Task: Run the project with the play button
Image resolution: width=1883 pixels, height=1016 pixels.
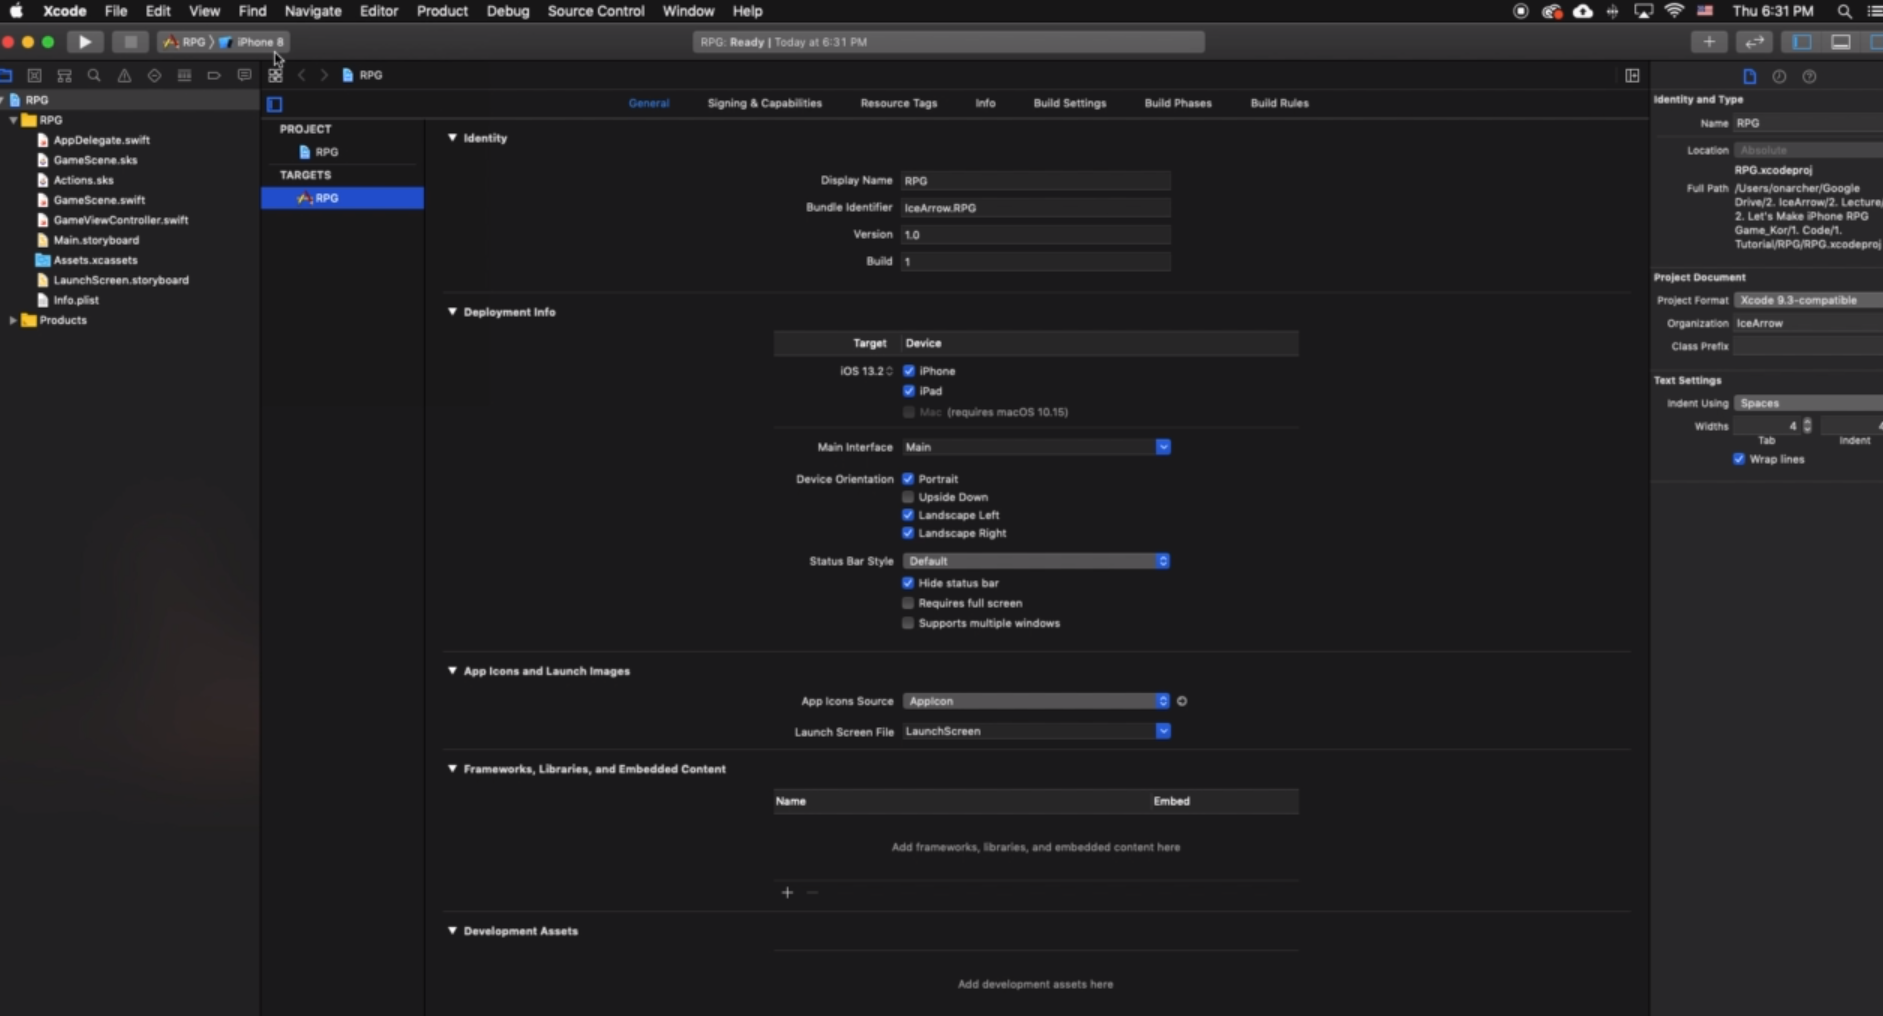Action: click(x=85, y=42)
